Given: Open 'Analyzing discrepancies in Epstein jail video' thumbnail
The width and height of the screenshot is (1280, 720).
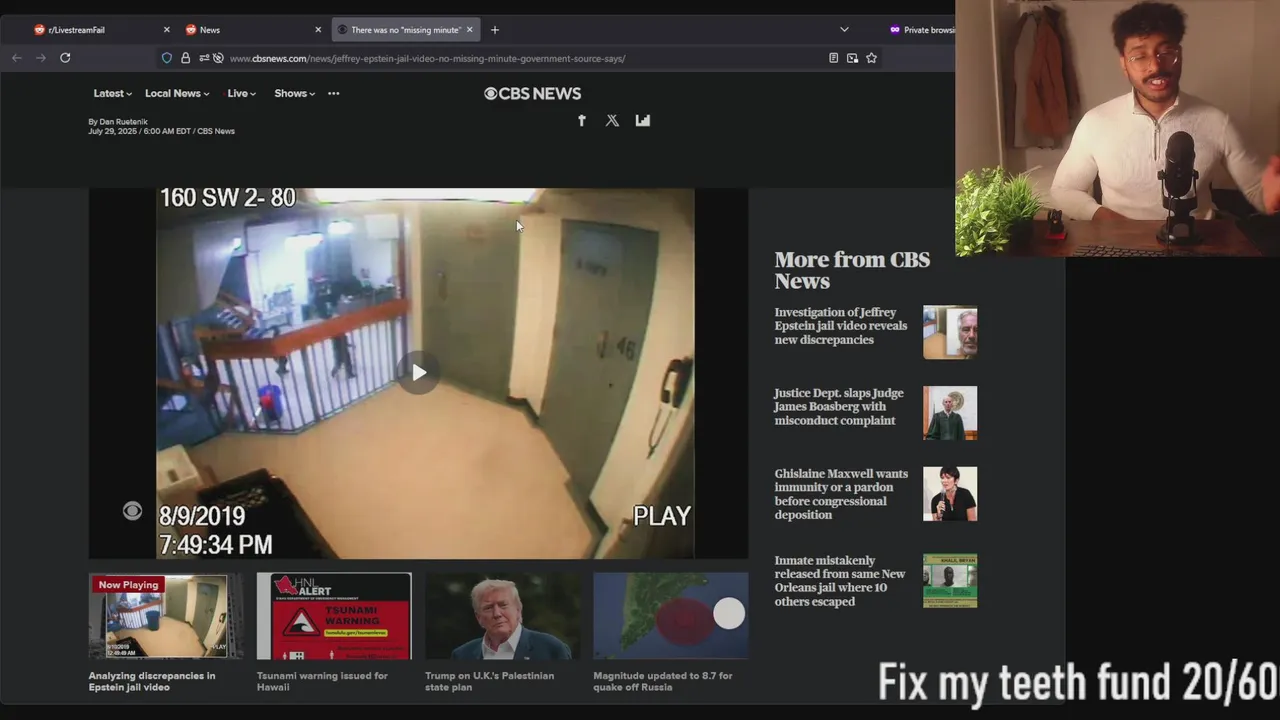Looking at the screenshot, I should (x=166, y=616).
